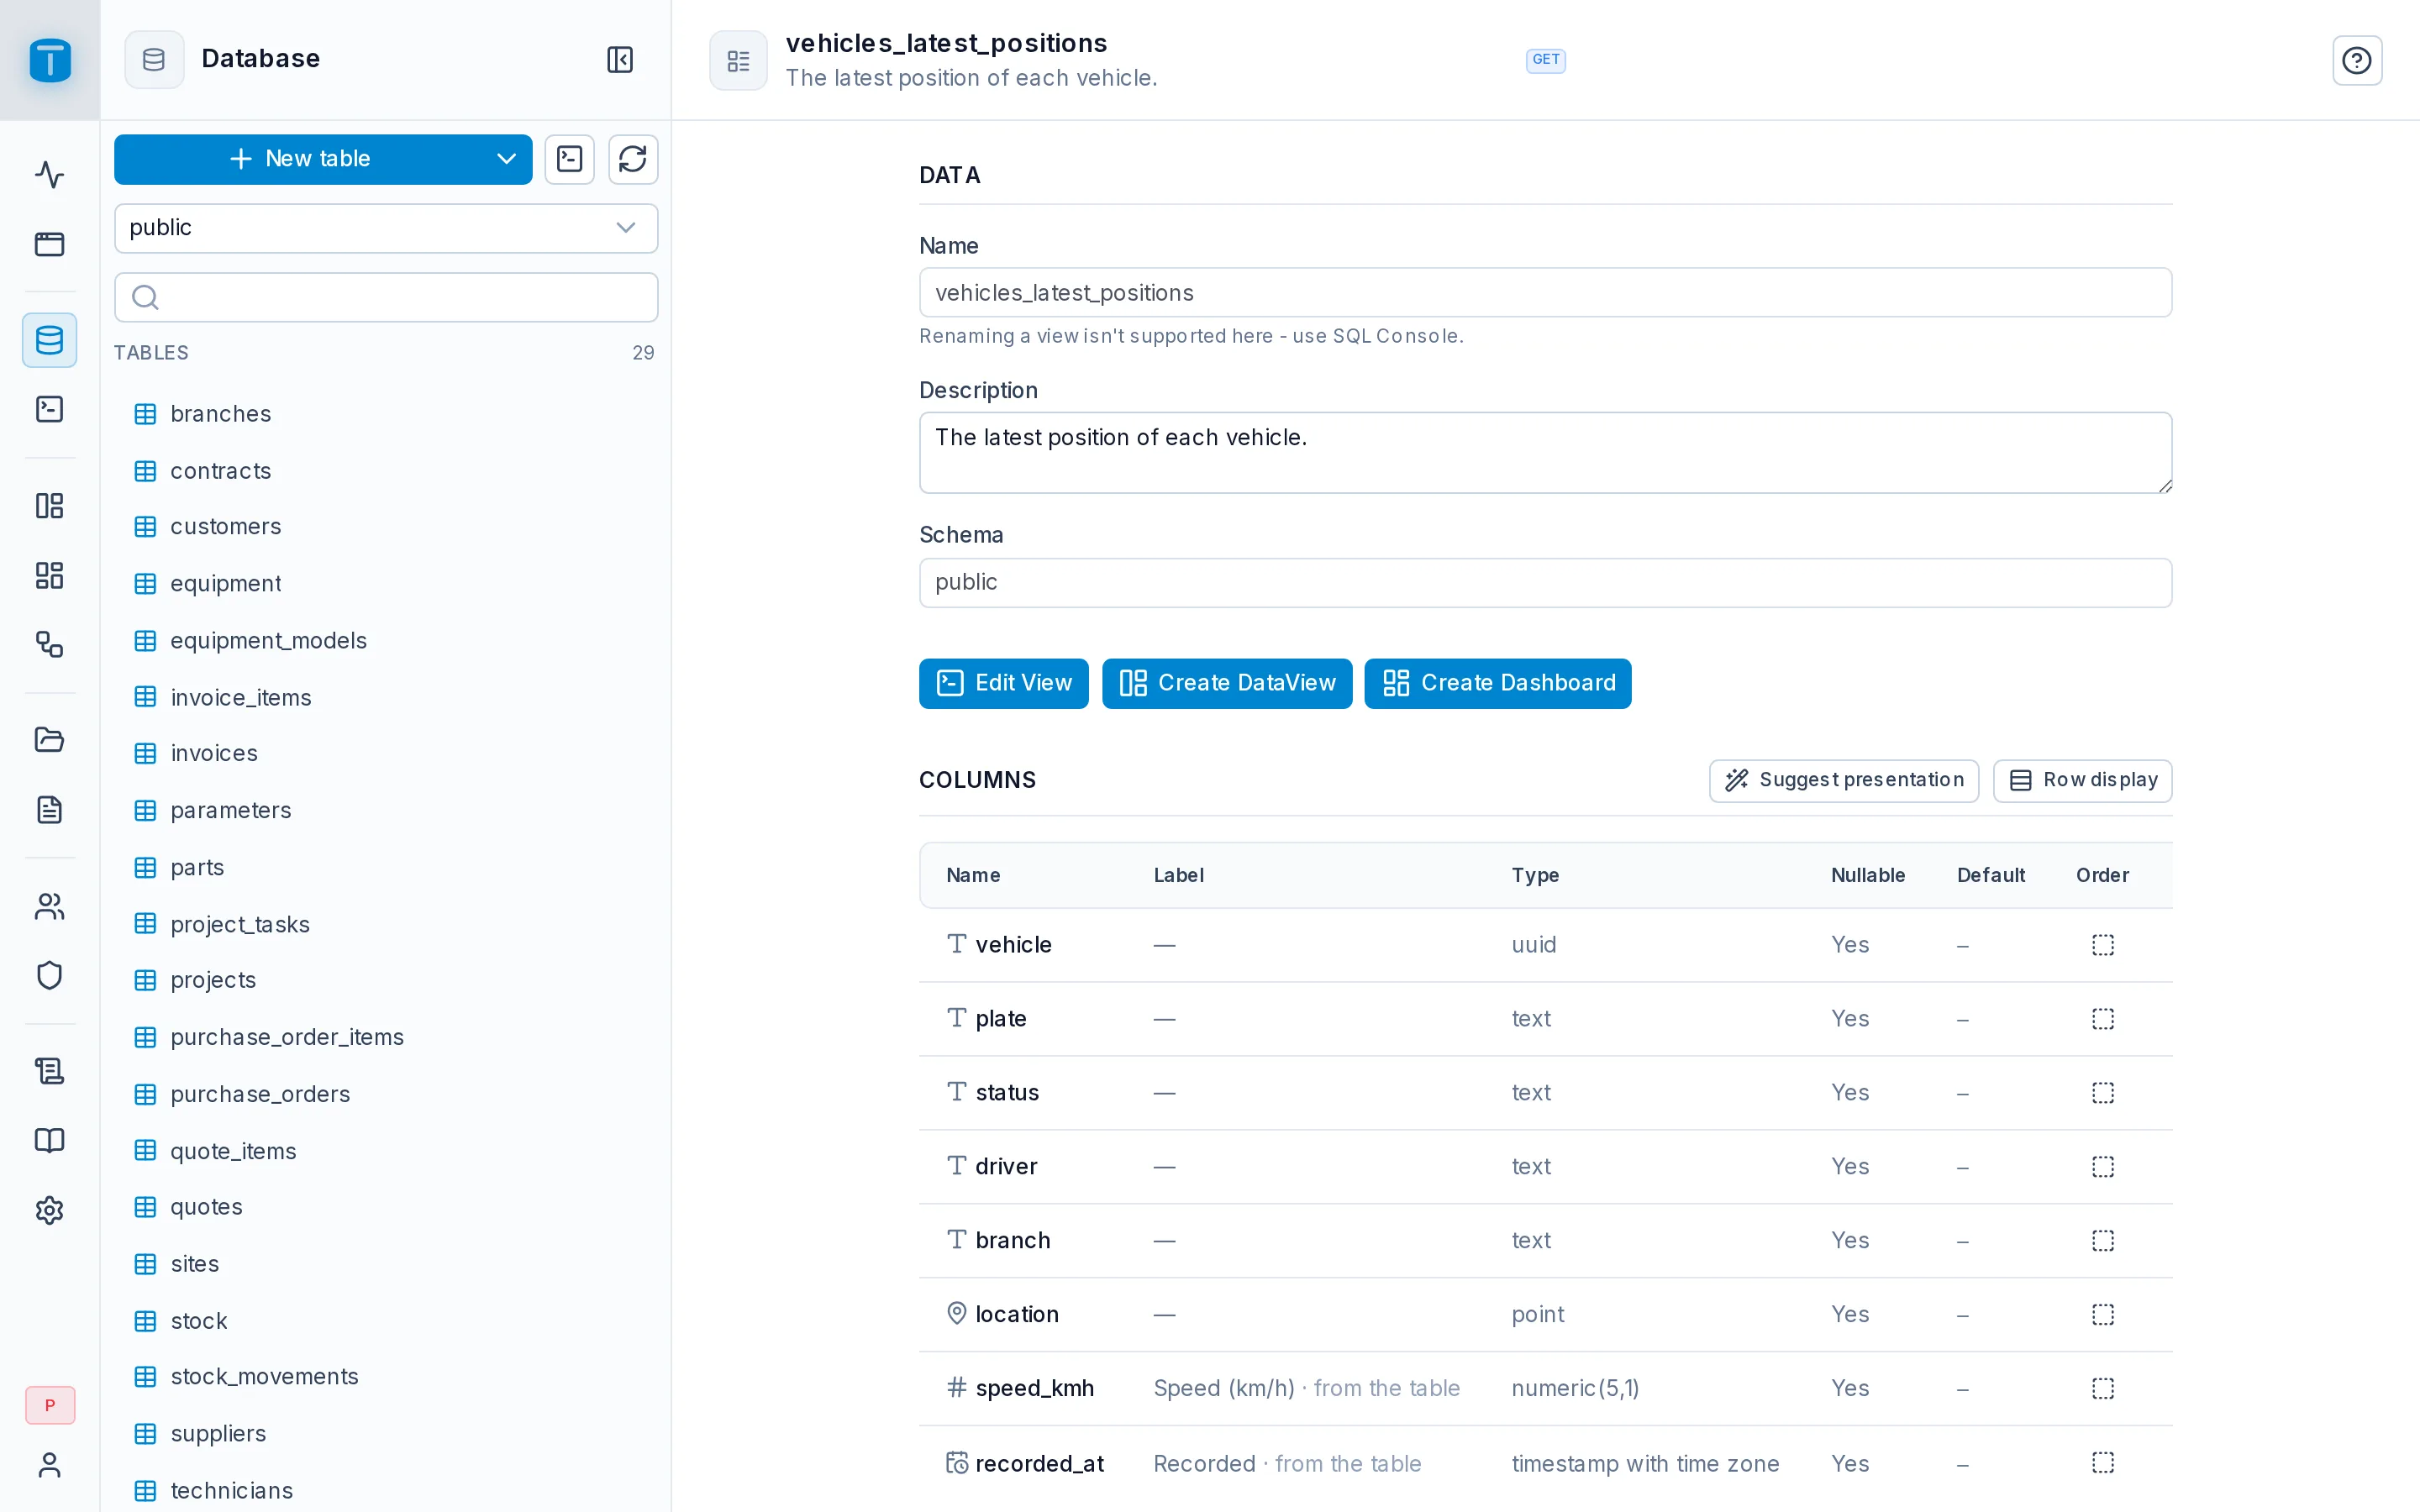Viewport: 2420px width, 1512px height.
Task: Open the activity pulse icon in sidebar
Action: (x=50, y=175)
